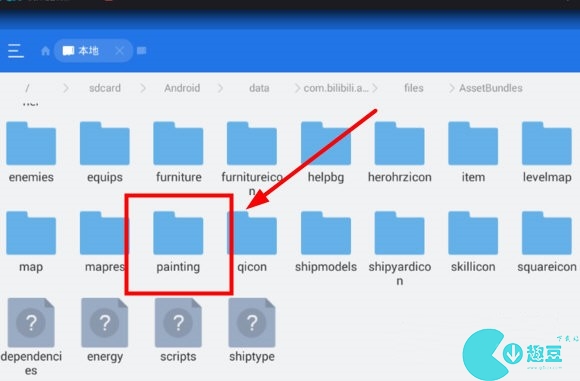
Task: Open the hamburger menu icon
Action: pos(16,51)
